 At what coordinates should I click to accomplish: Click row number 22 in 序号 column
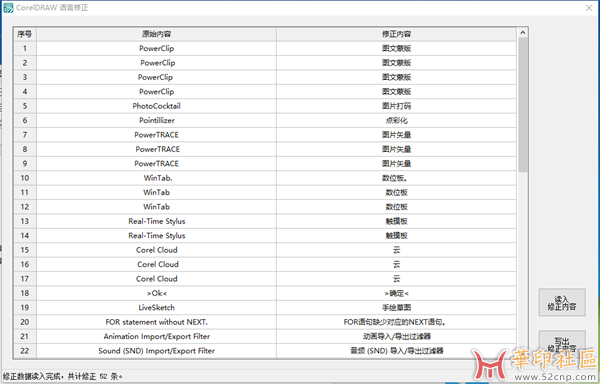point(25,351)
